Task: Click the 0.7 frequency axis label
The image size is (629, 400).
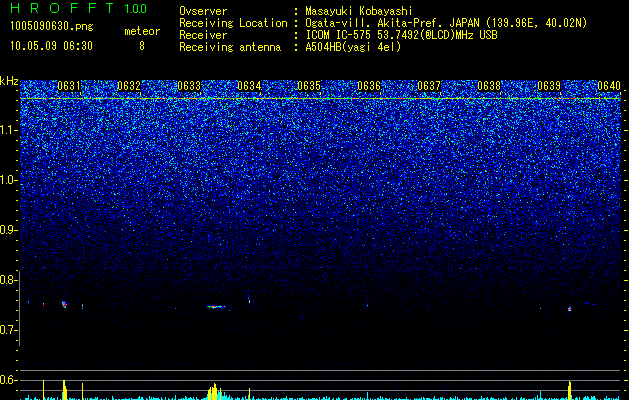Action: coord(9,330)
